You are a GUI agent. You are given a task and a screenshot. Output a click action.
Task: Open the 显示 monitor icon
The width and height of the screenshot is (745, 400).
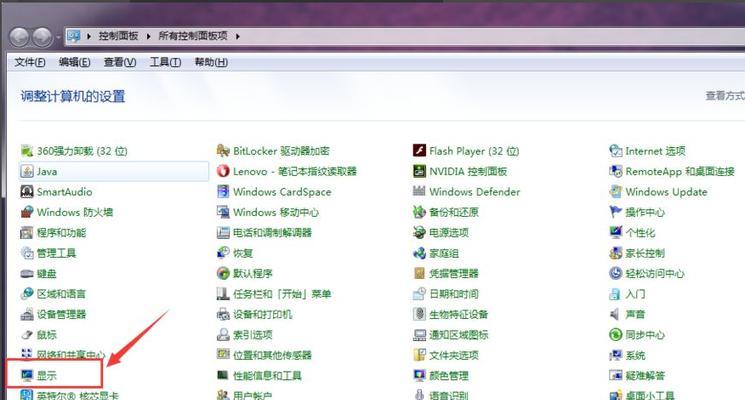coord(27,376)
